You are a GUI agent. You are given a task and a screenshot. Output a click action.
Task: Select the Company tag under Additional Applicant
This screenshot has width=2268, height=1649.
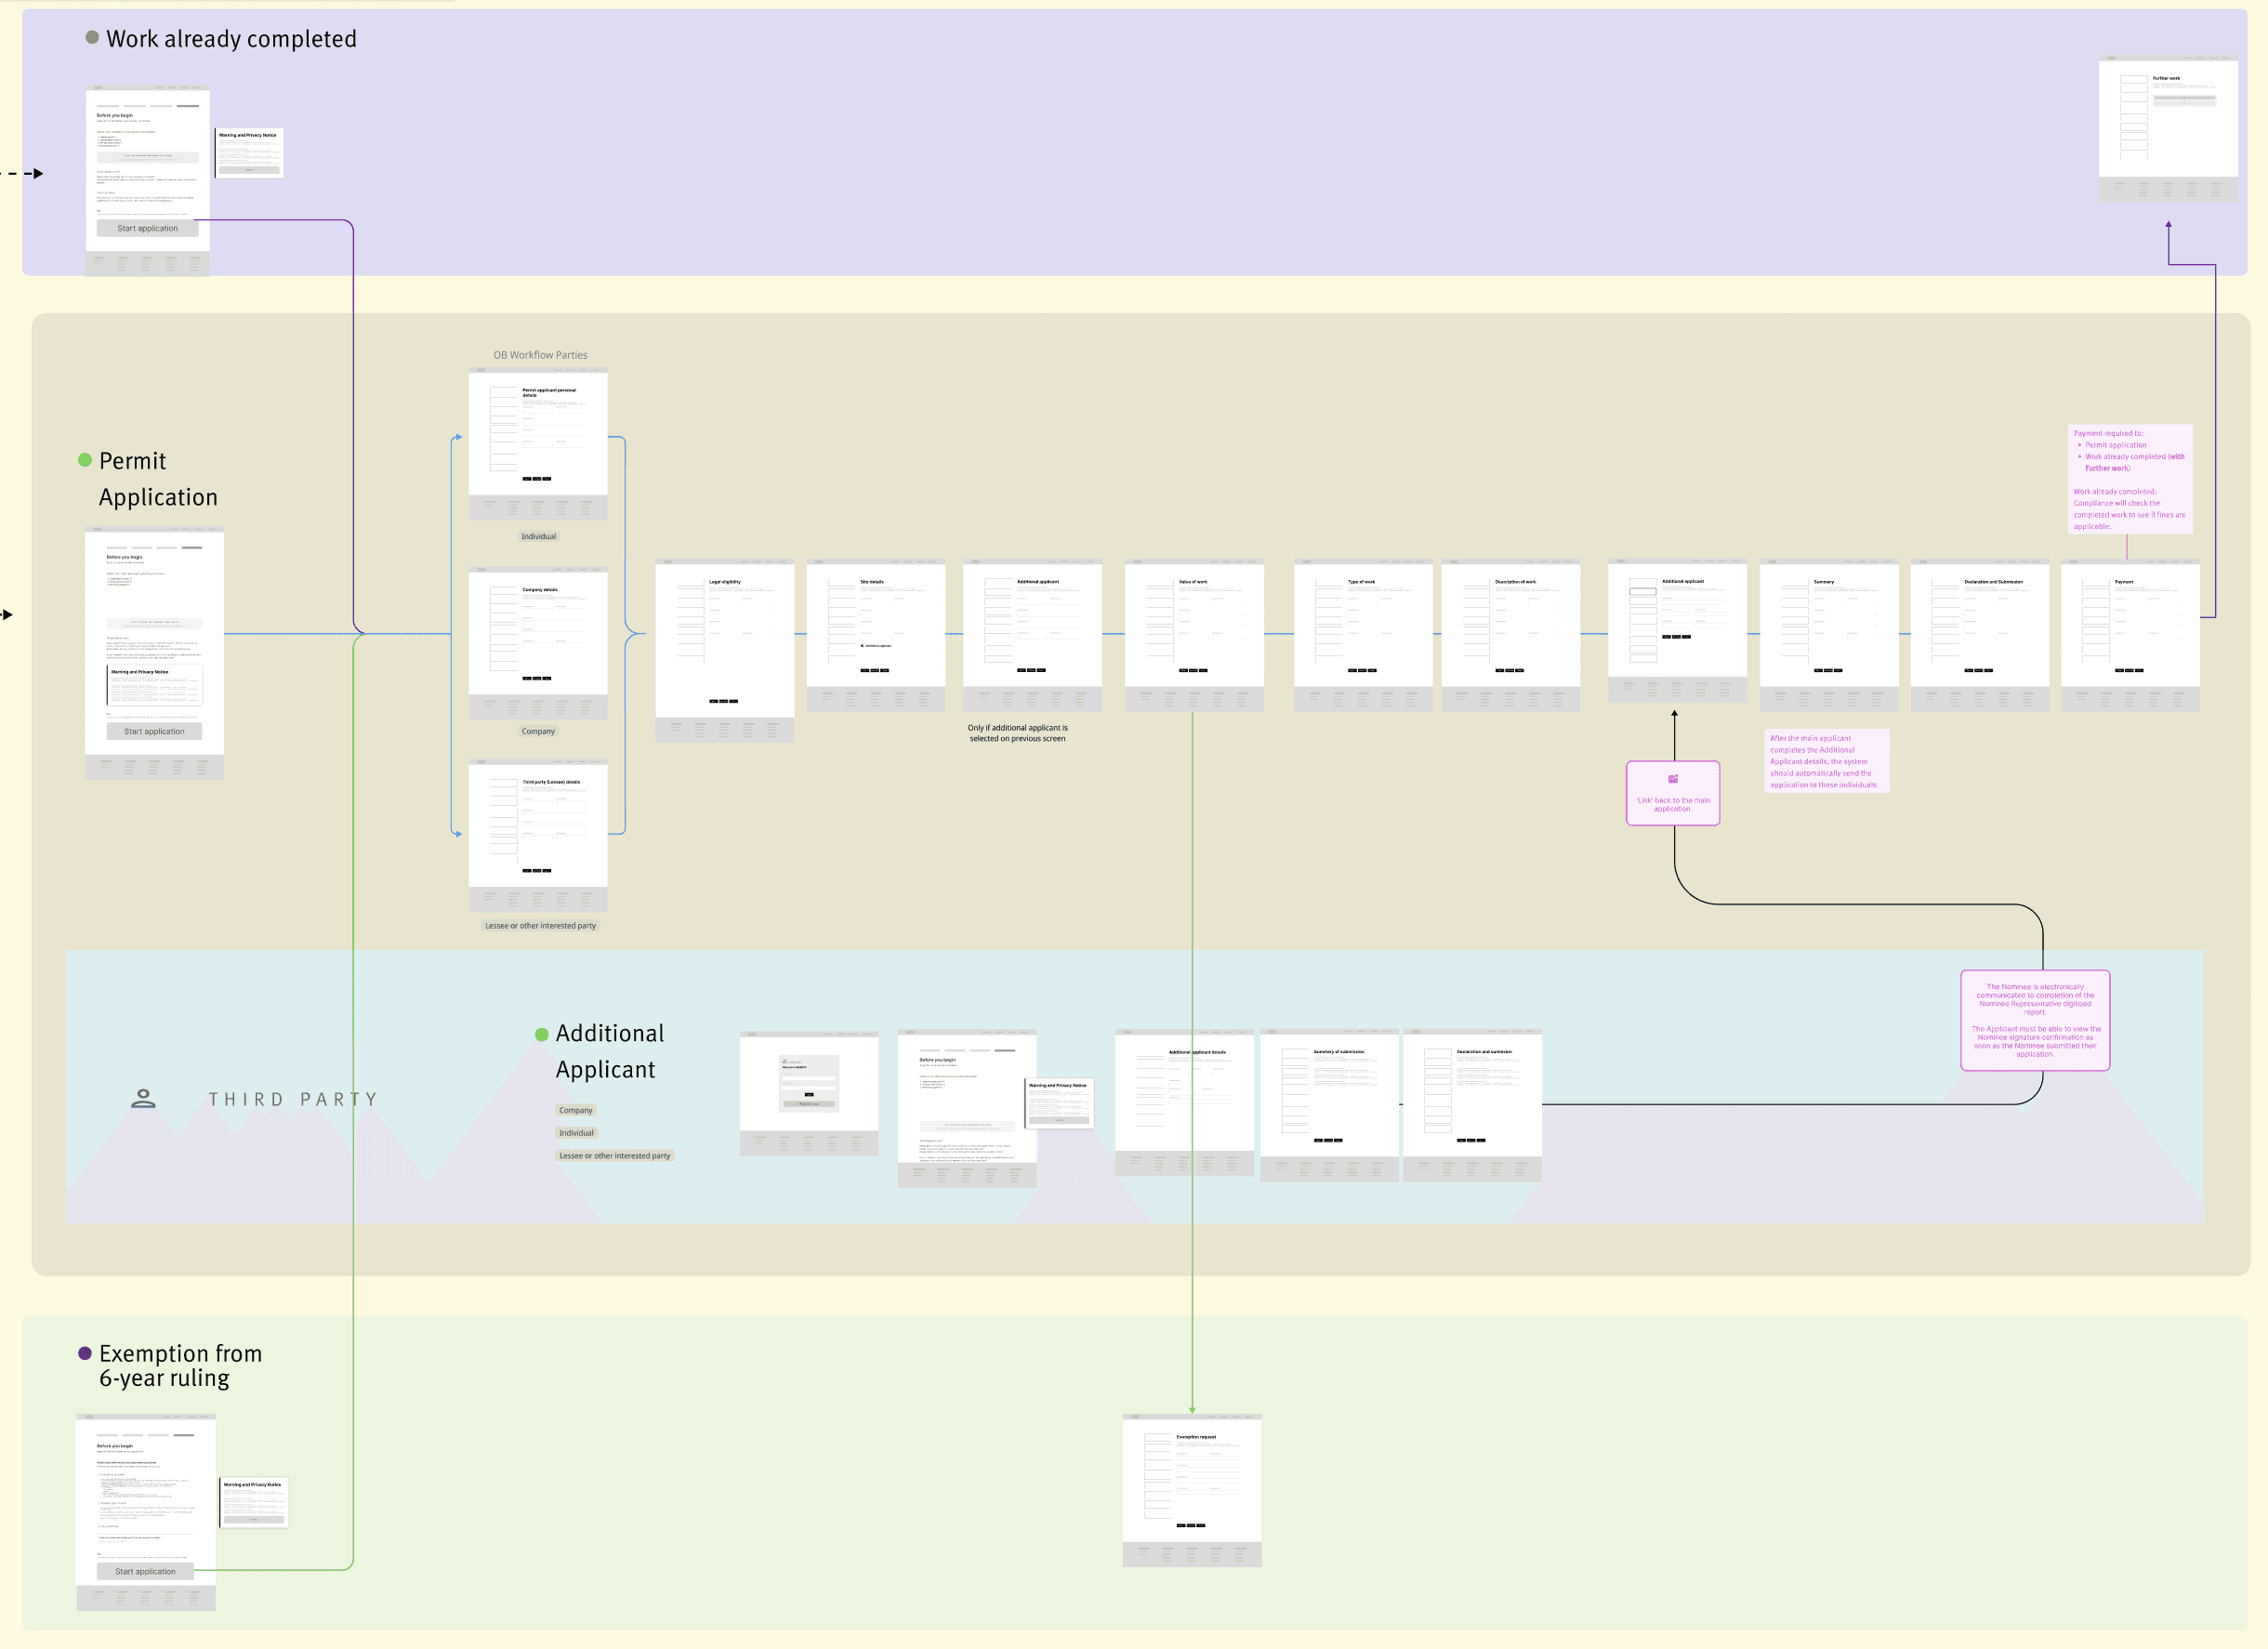tap(575, 1110)
